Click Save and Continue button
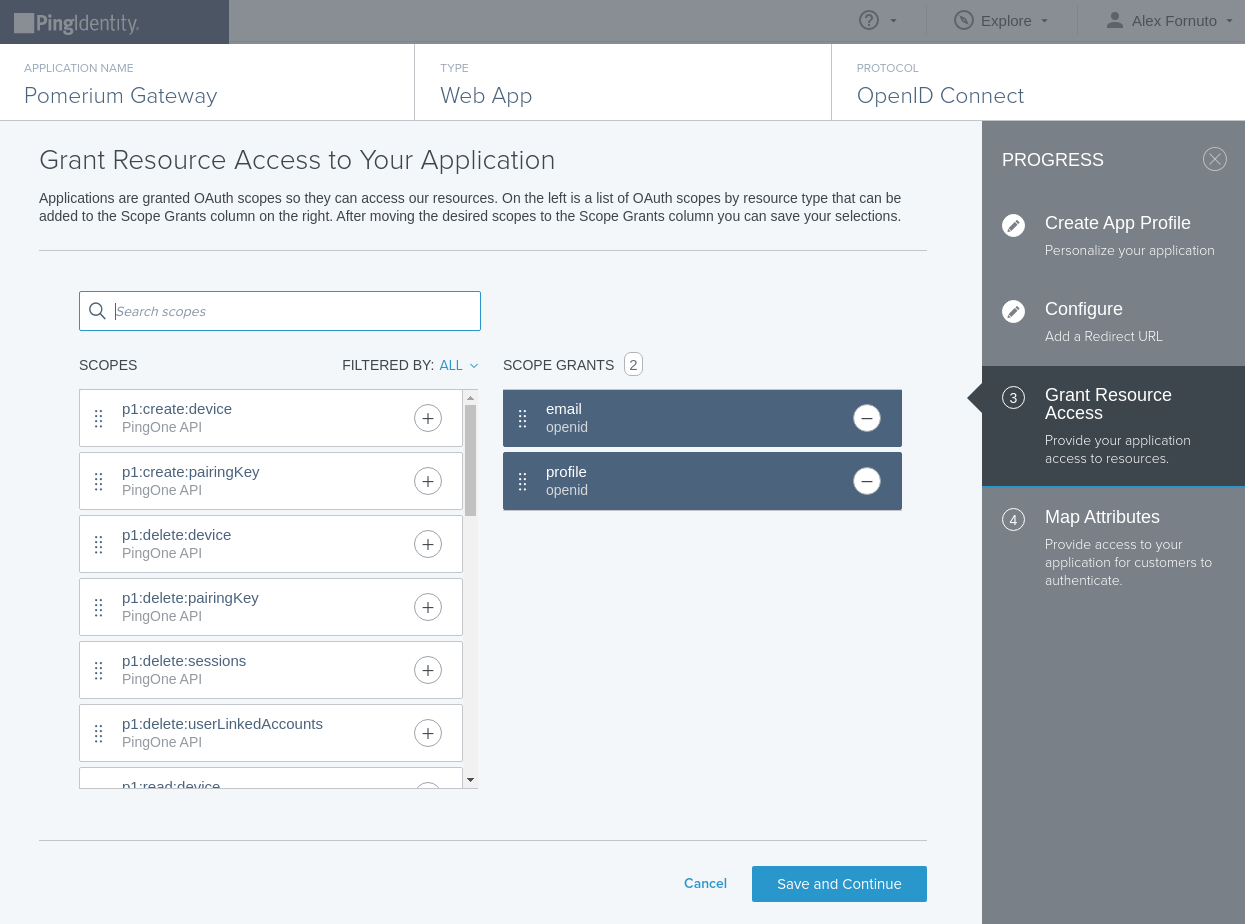The image size is (1245, 924). tap(839, 884)
